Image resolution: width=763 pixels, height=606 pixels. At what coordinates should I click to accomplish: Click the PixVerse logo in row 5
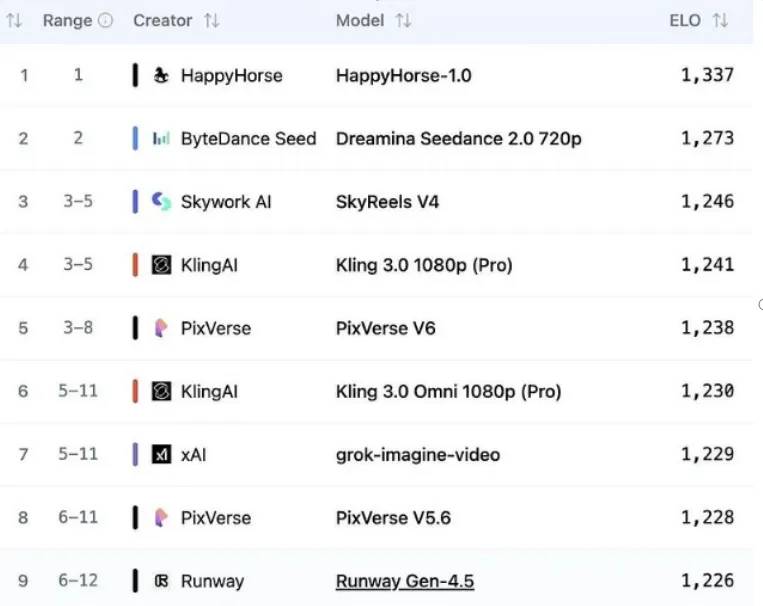[161, 328]
